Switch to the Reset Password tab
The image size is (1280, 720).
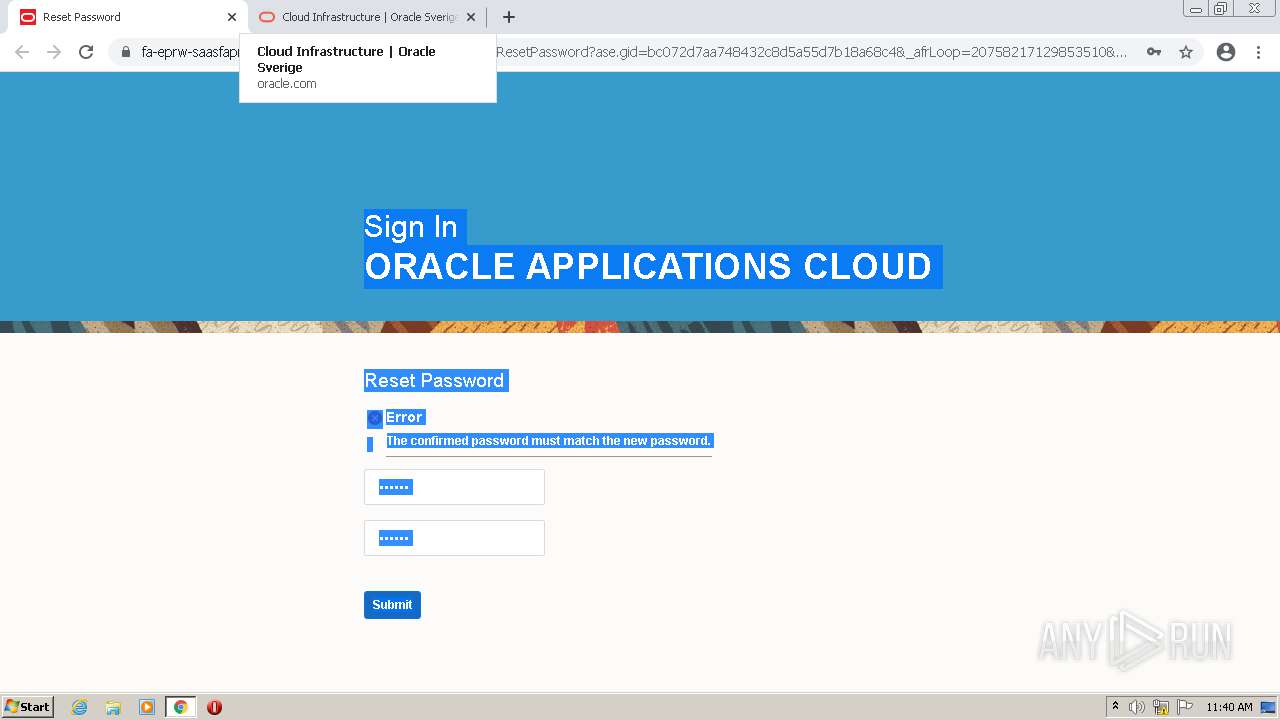point(125,17)
